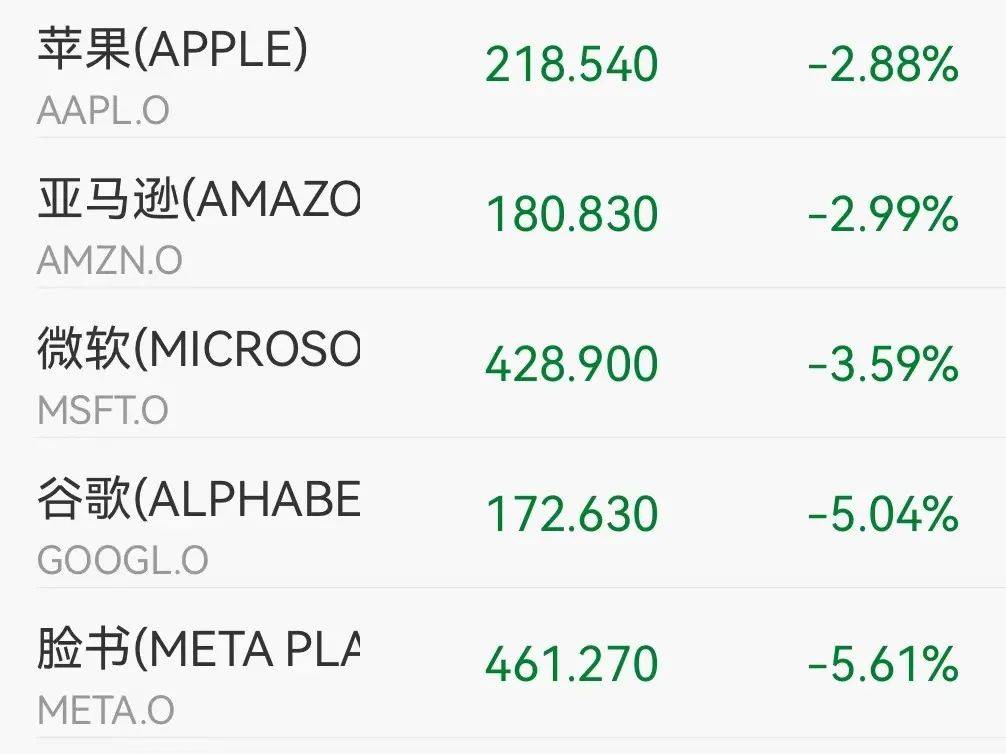
Task: Tap Meta's price 461.270
Action: tap(572, 663)
